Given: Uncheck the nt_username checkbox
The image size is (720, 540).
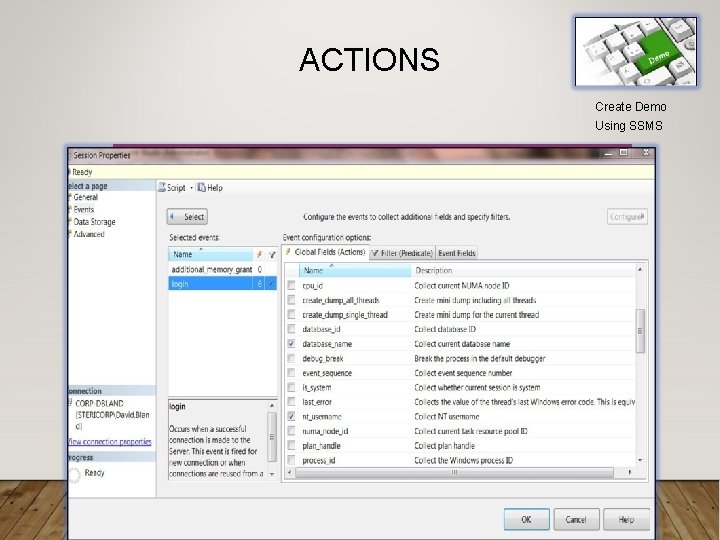Looking at the screenshot, I should 291,416.
